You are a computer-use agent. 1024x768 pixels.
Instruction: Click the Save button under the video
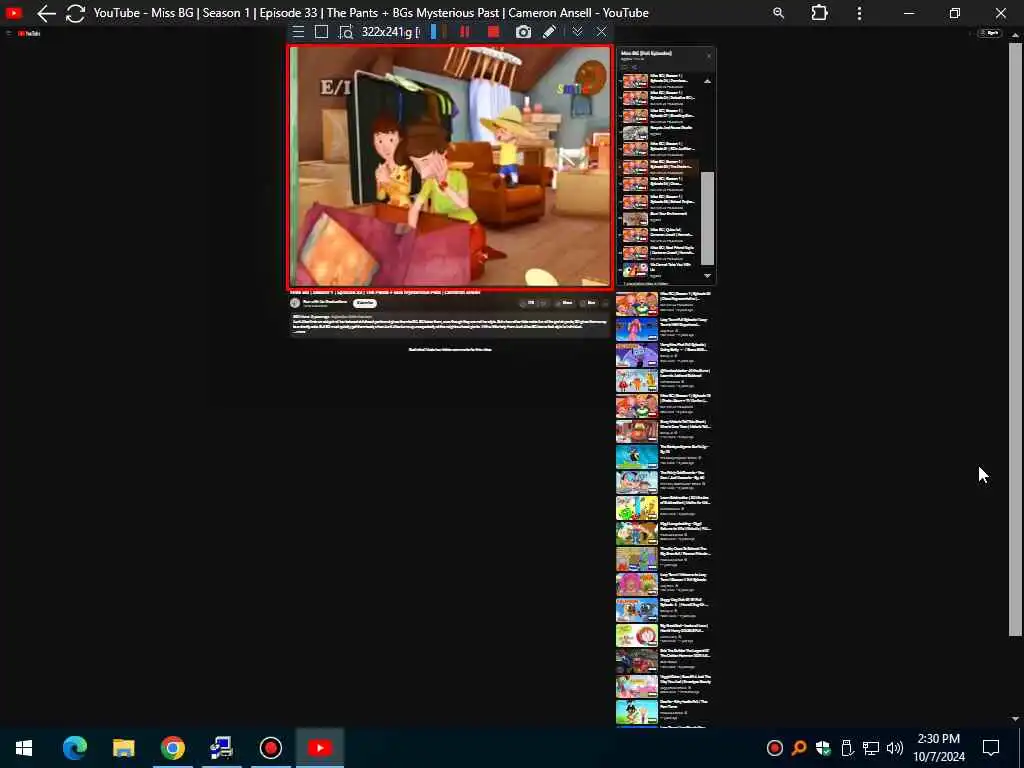coord(588,303)
